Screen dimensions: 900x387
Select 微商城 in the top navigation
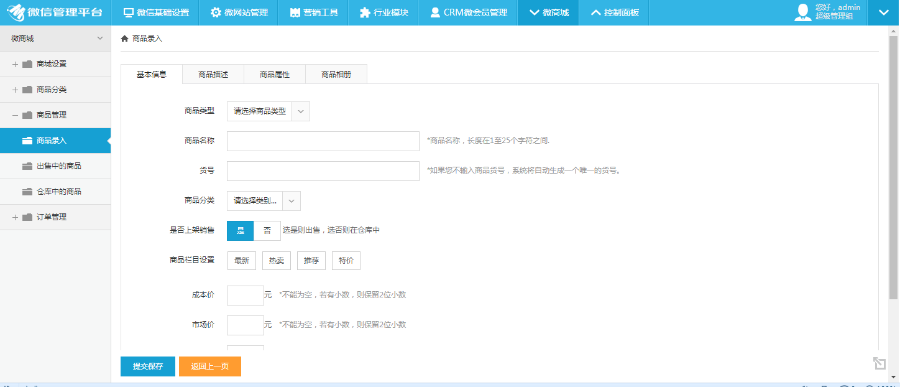click(548, 13)
